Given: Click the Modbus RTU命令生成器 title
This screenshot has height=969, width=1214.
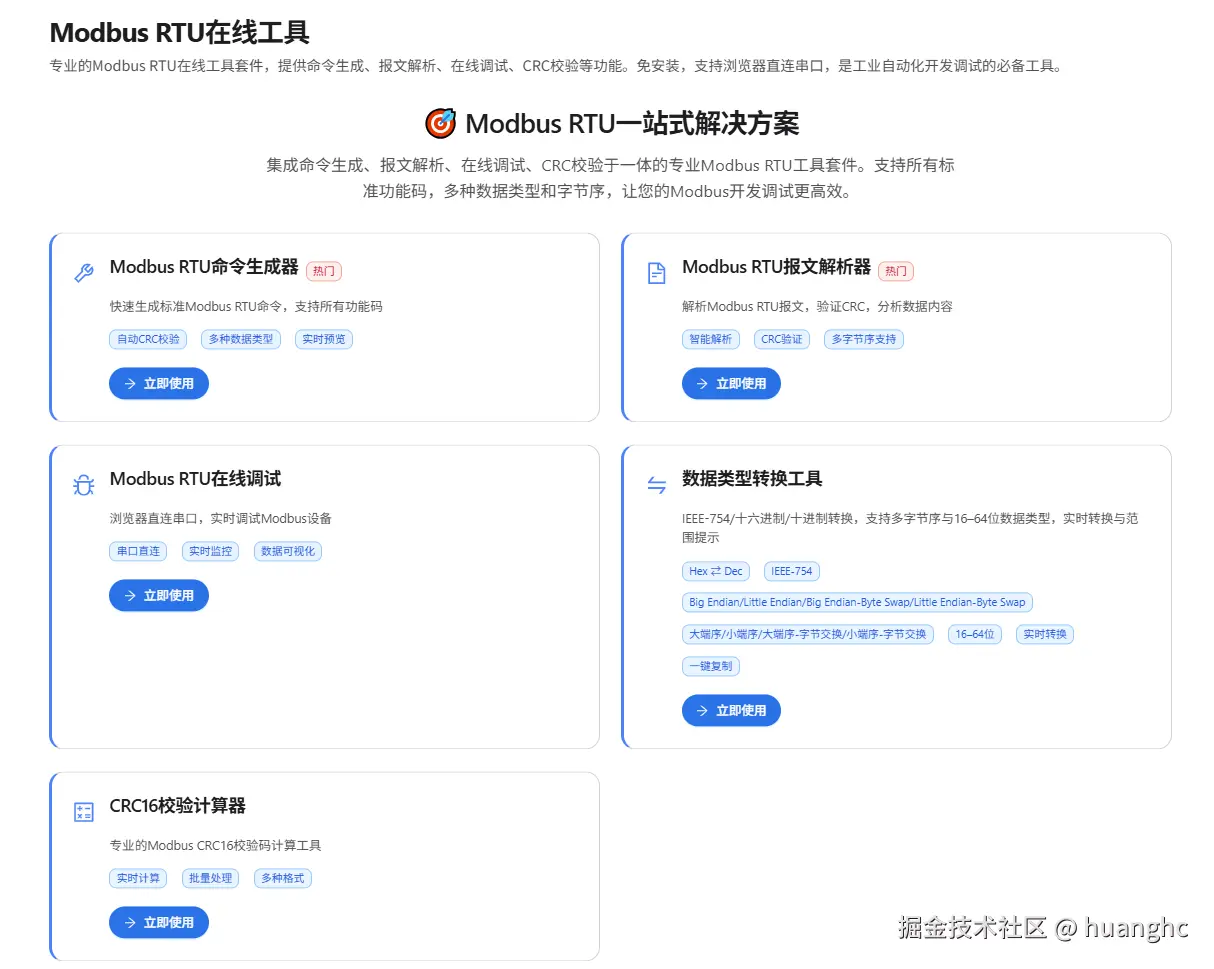Looking at the screenshot, I should (x=204, y=267).
